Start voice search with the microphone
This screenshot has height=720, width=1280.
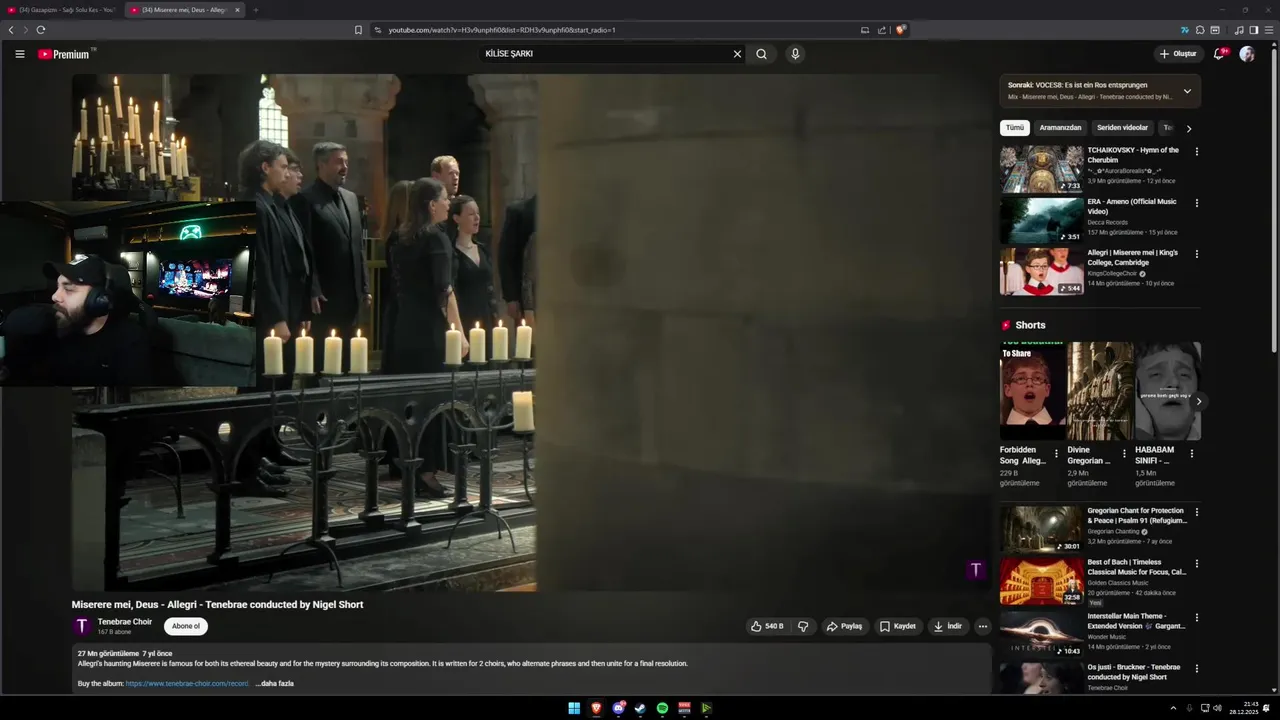(x=795, y=54)
